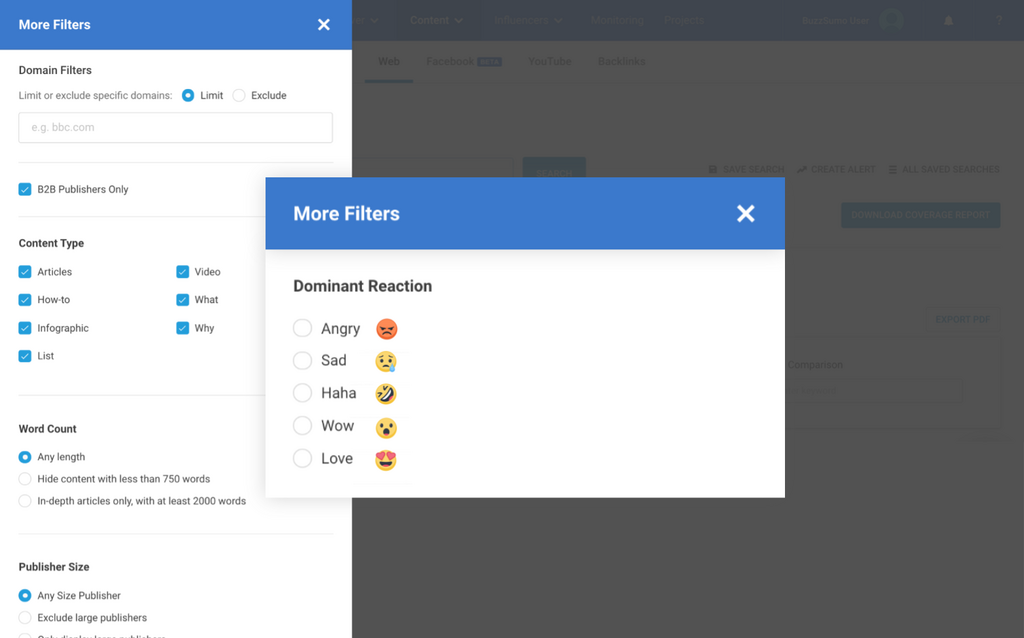Screen dimensions: 1024x638
Task: Click Download Coverage Report button
Action: (x=920, y=215)
